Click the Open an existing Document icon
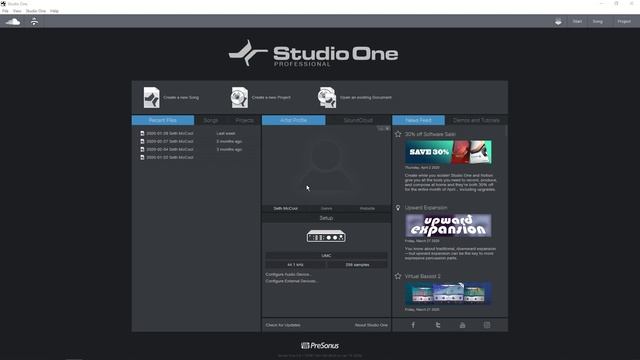 point(327,97)
